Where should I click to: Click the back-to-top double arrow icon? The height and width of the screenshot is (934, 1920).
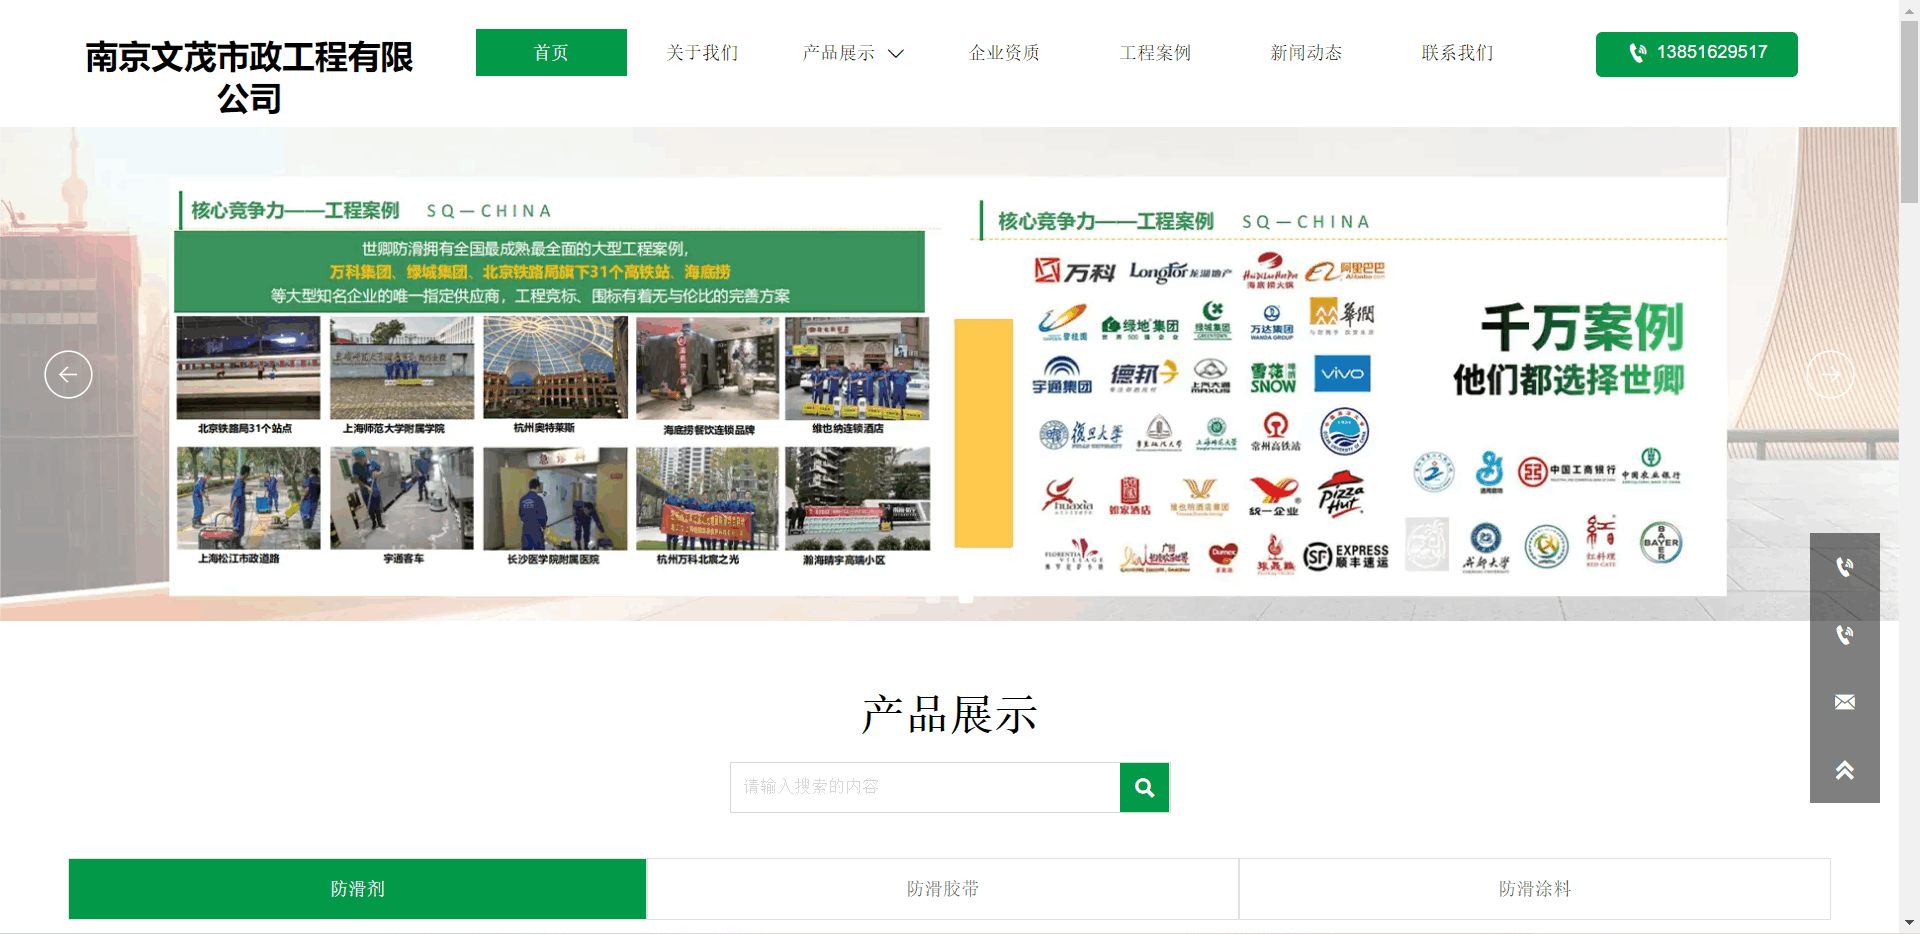pyautogui.click(x=1845, y=769)
